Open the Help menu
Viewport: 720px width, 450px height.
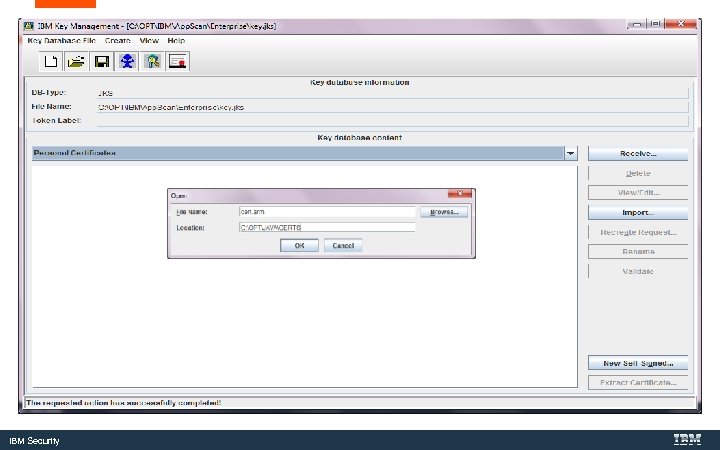tap(176, 40)
